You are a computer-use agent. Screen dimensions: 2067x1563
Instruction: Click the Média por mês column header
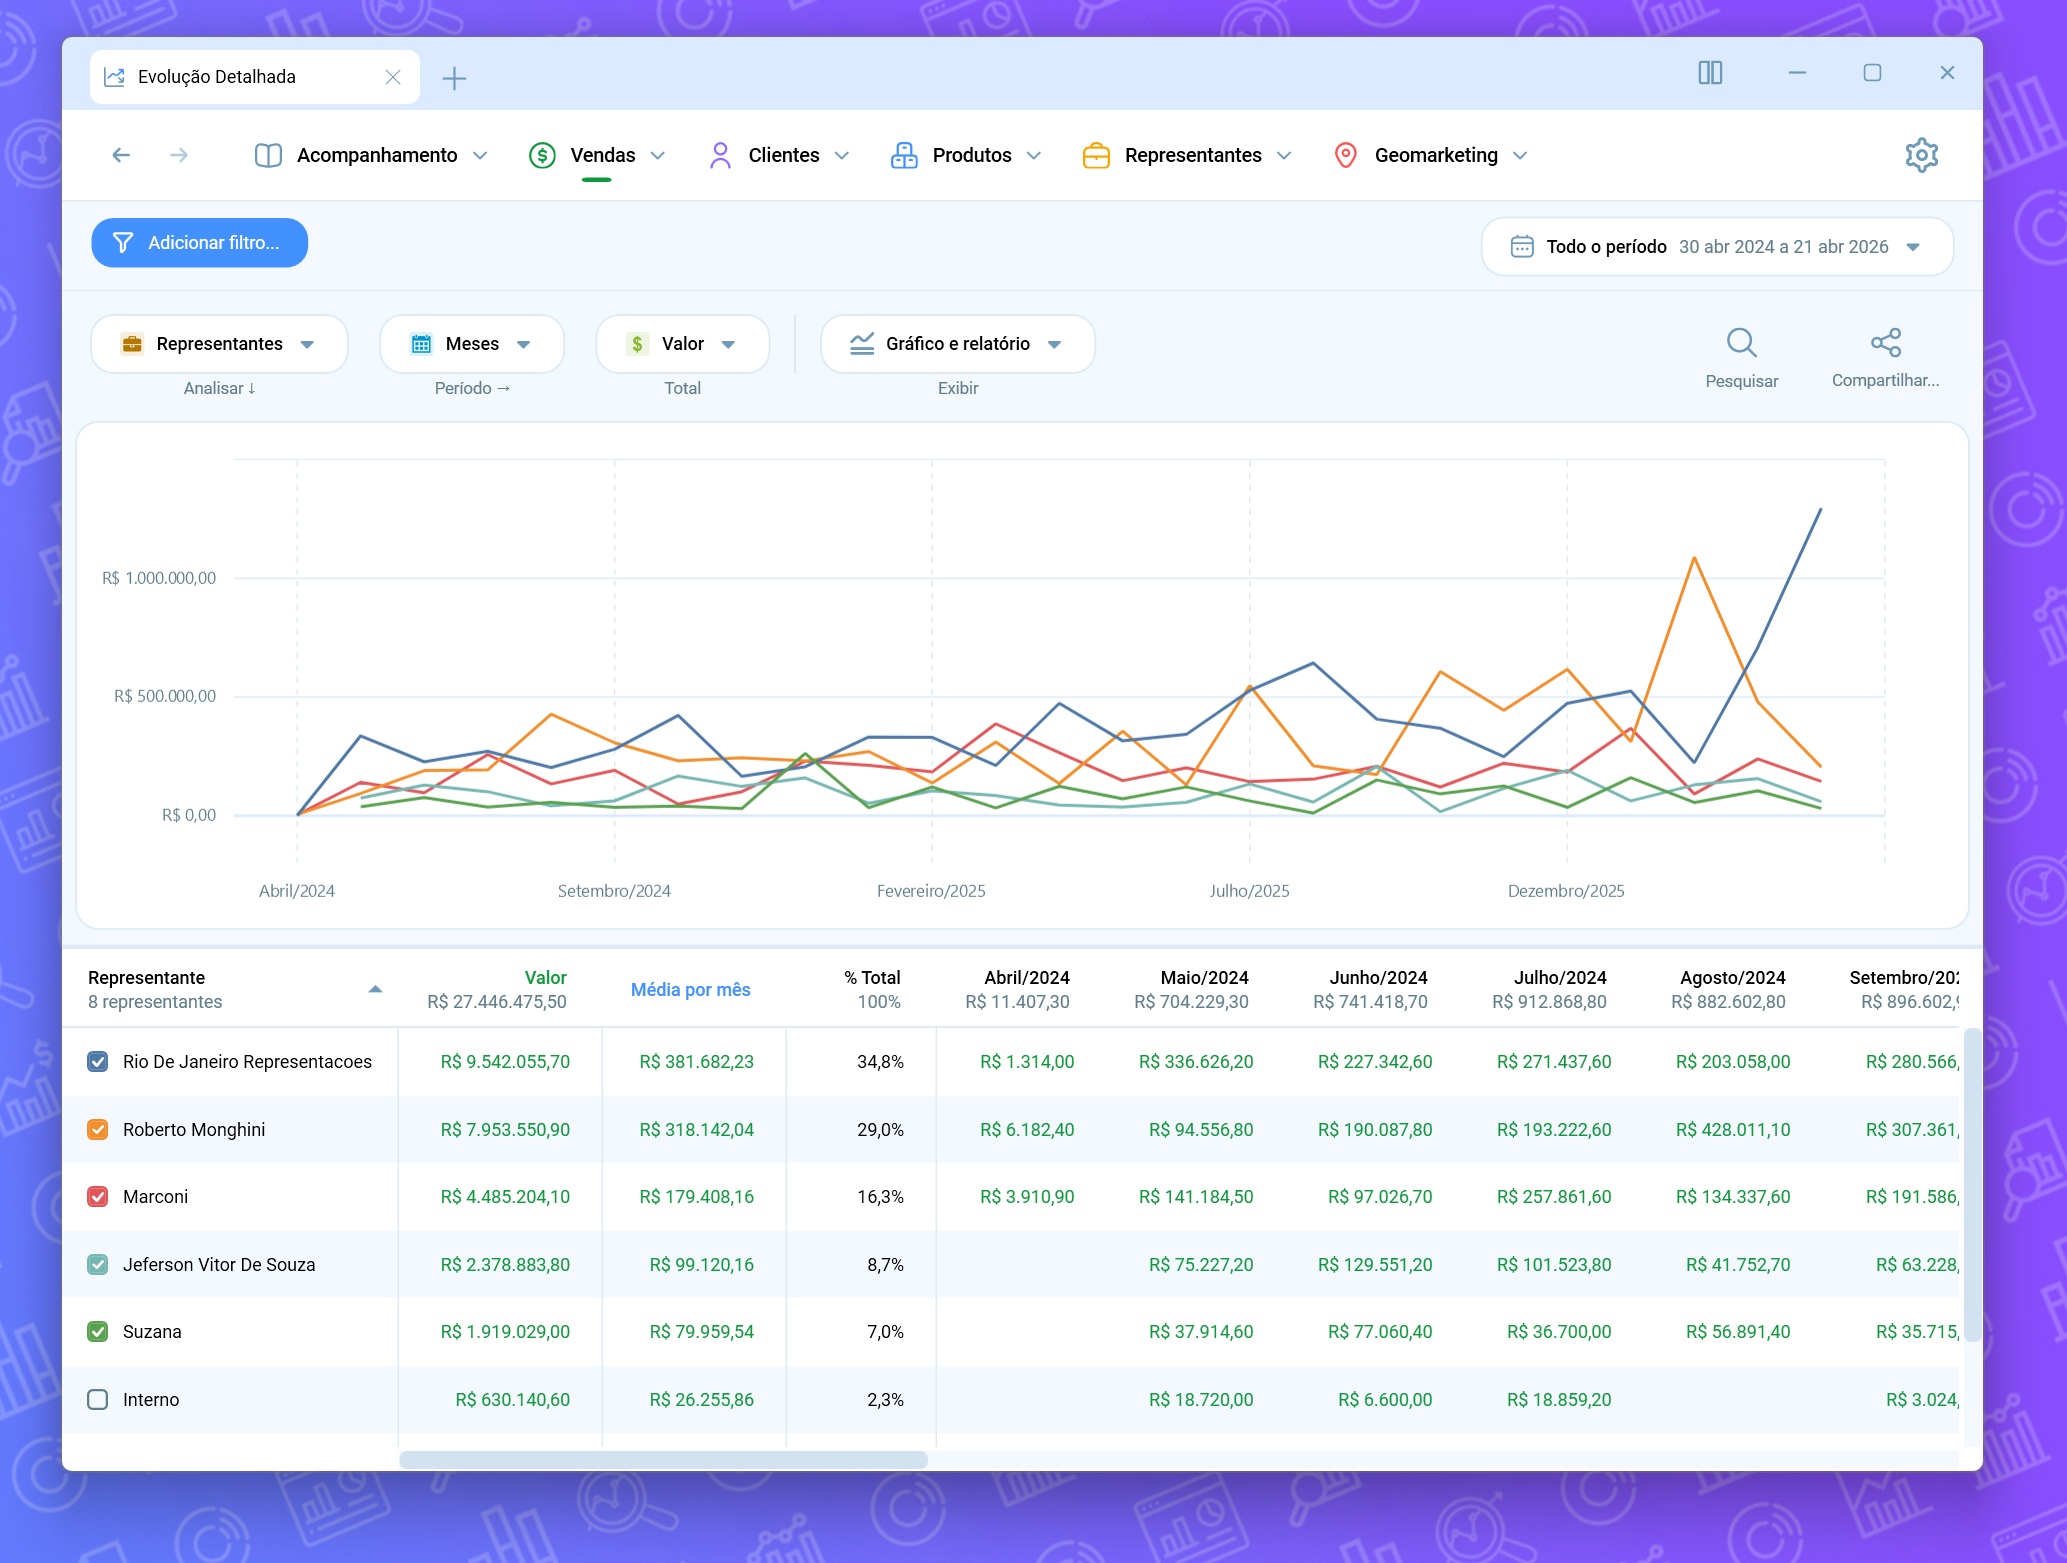point(690,989)
